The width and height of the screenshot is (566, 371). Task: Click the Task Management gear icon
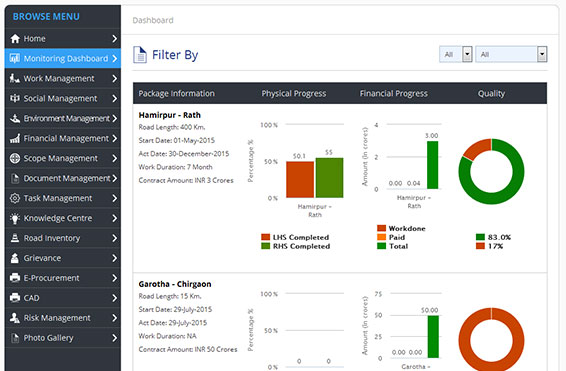15,198
